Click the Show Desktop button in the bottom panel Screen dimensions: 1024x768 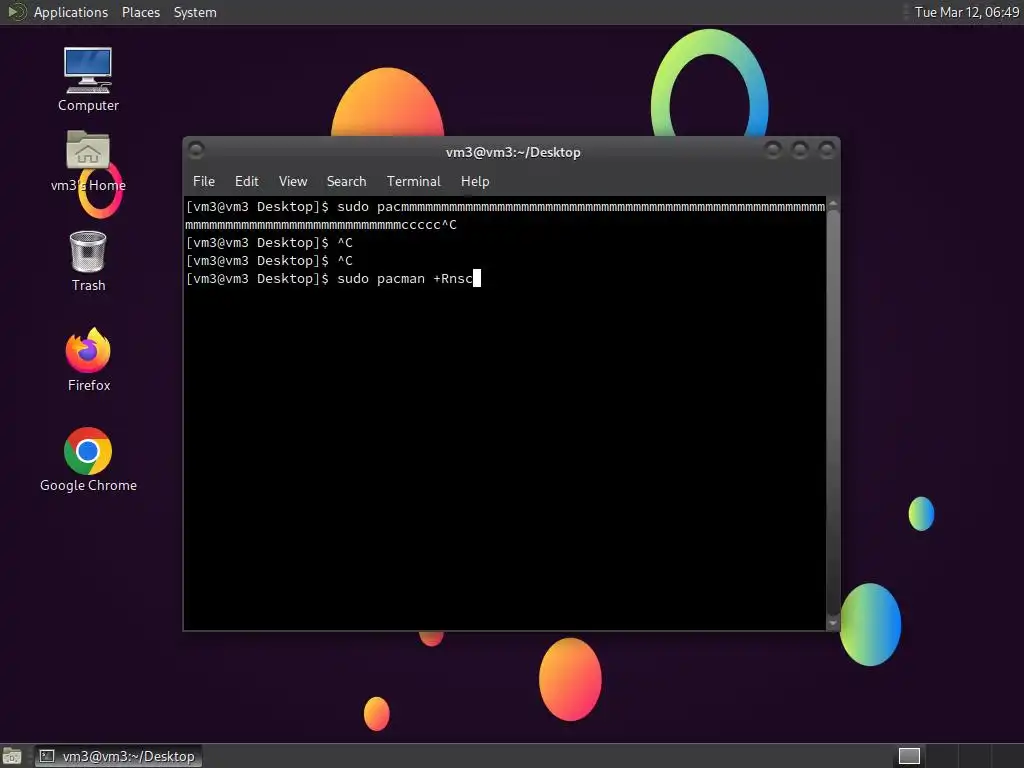coord(12,756)
